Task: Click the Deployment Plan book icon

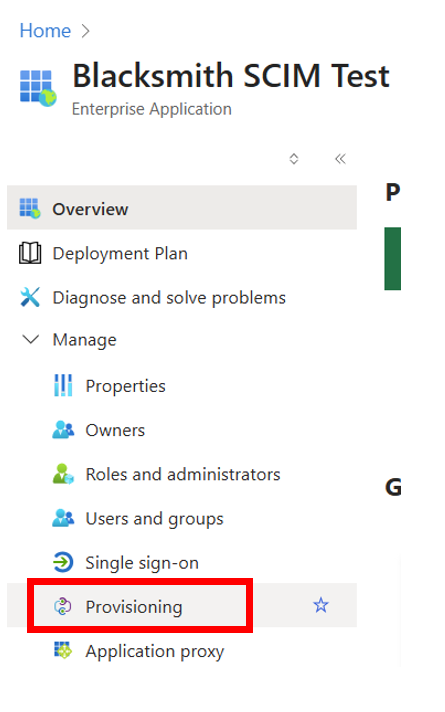Action: [x=30, y=253]
